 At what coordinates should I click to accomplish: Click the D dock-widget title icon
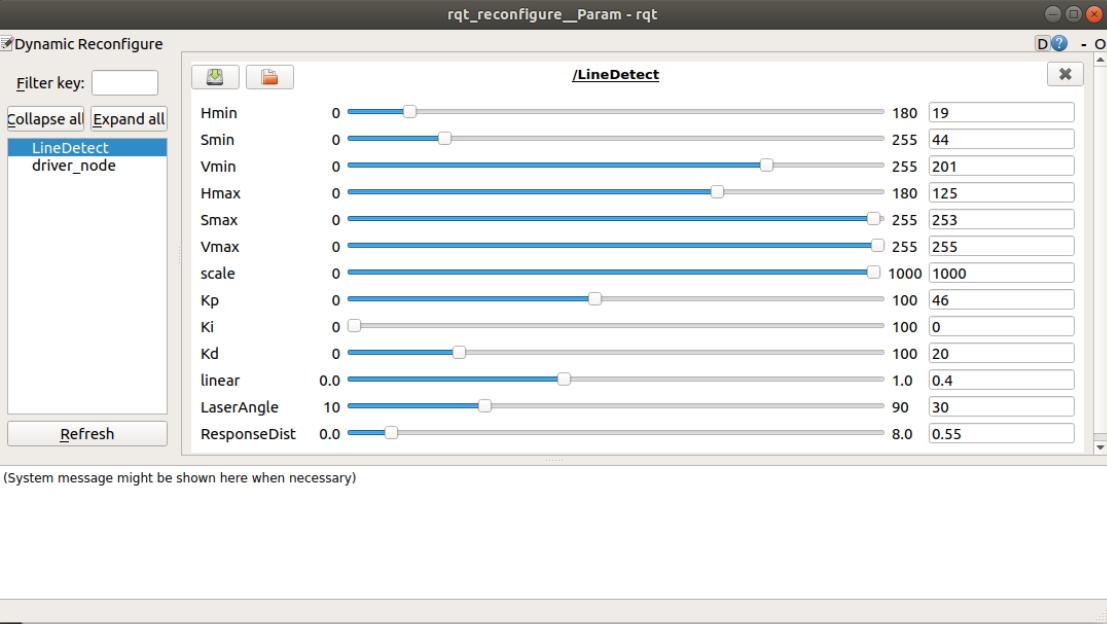1042,44
